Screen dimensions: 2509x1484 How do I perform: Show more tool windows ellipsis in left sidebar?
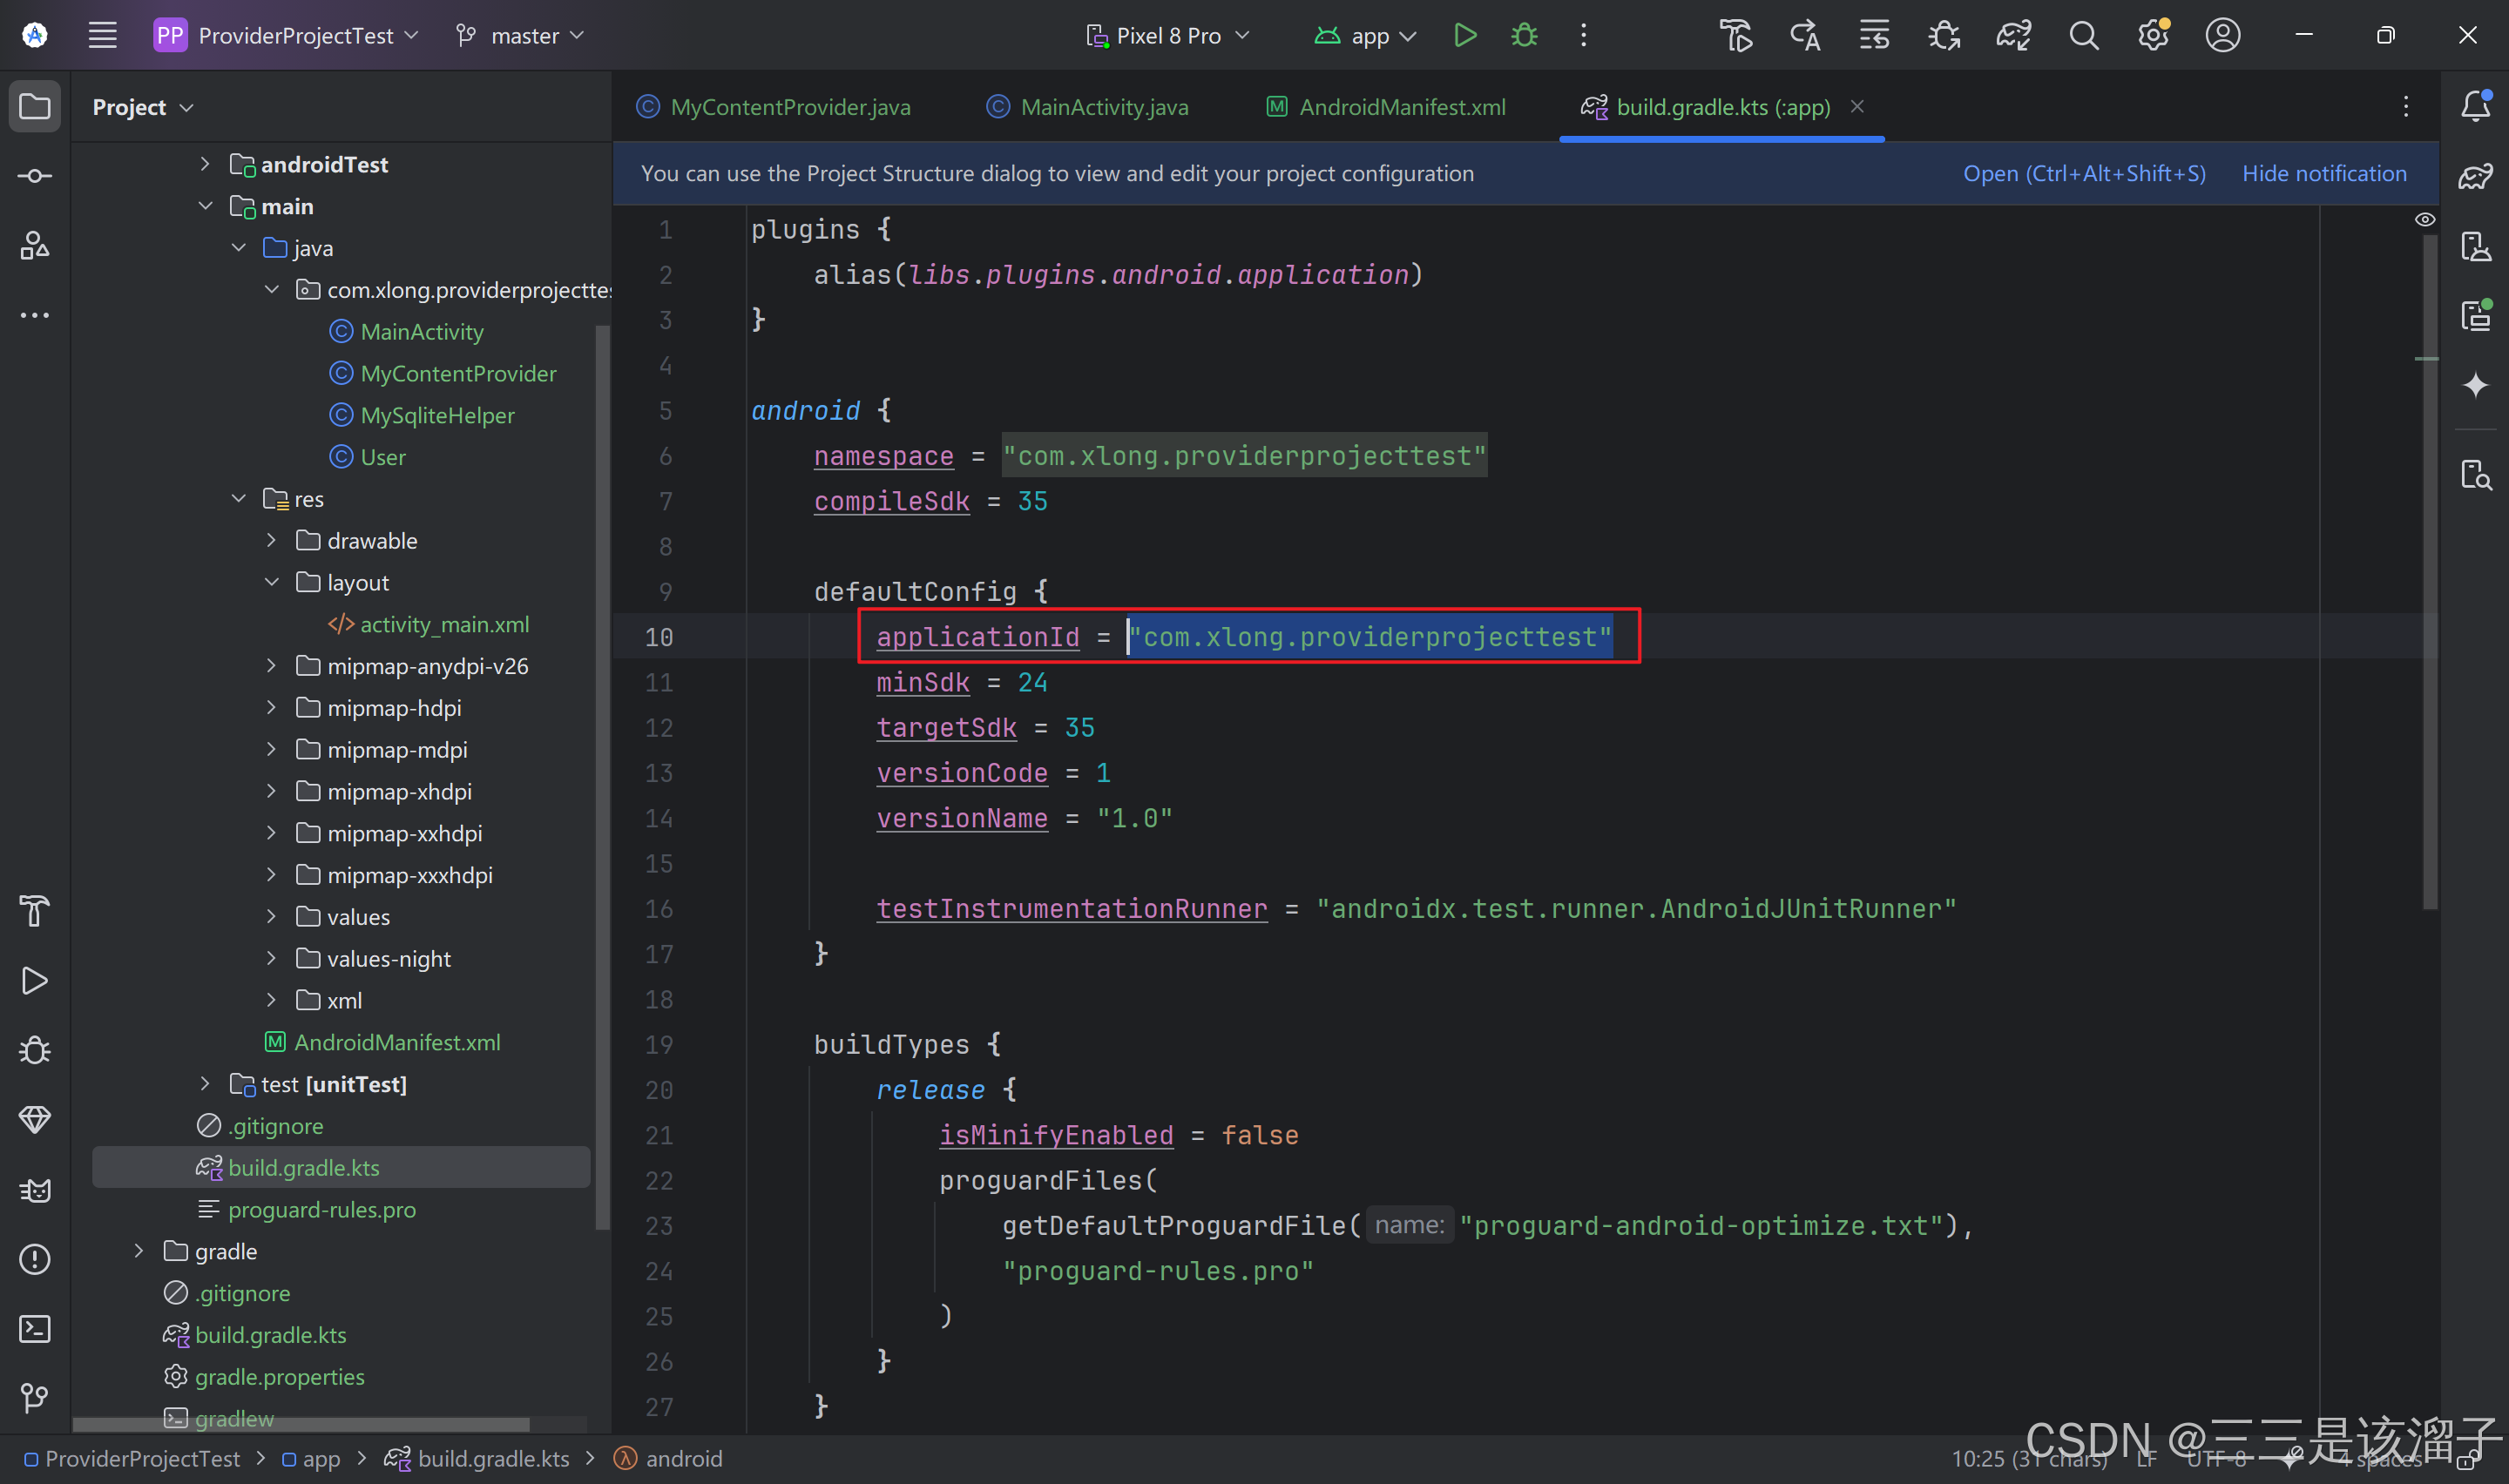coord(35,315)
